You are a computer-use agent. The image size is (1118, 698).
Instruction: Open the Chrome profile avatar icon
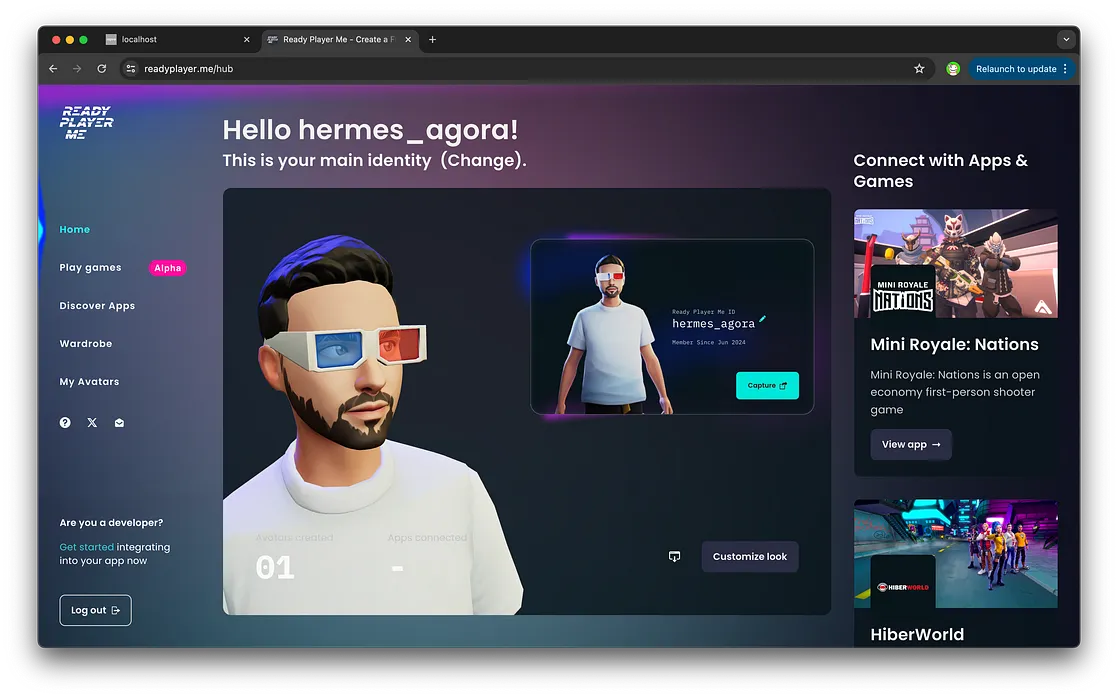[x=953, y=68]
